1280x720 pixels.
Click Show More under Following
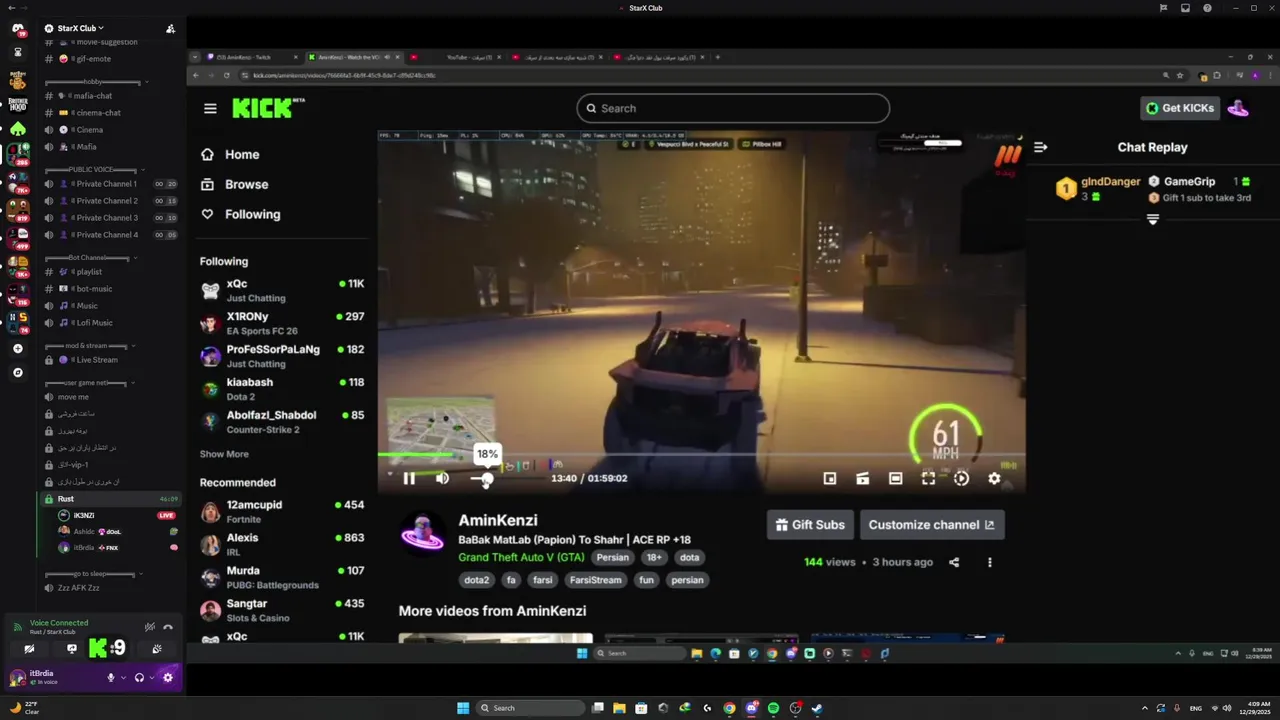coord(224,454)
